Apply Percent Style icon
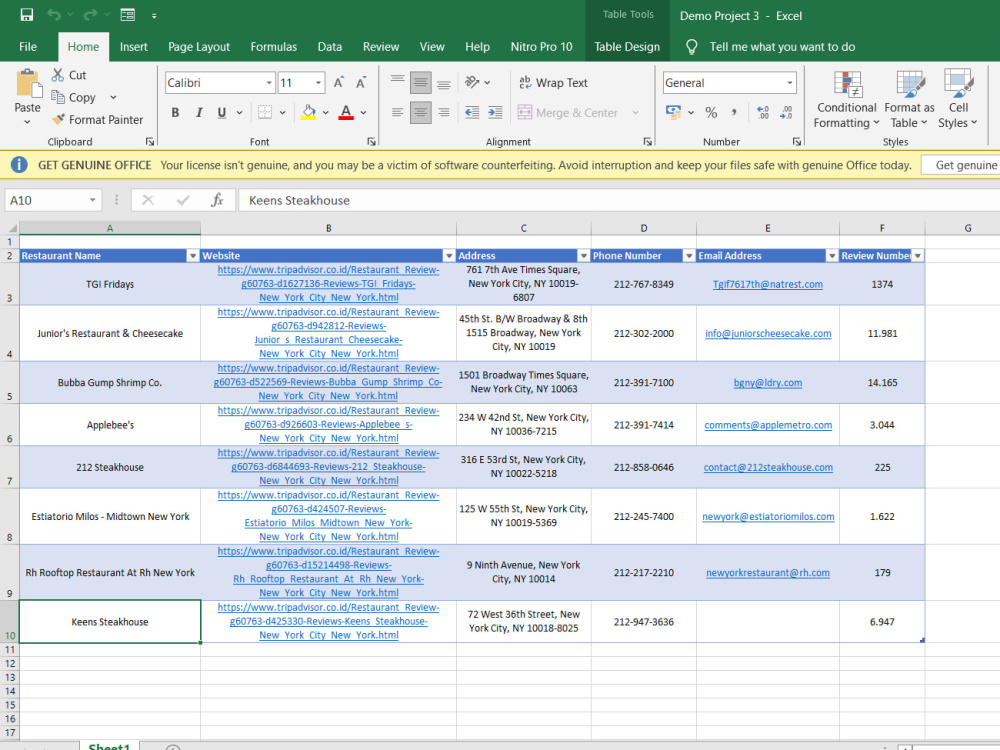 [x=711, y=112]
